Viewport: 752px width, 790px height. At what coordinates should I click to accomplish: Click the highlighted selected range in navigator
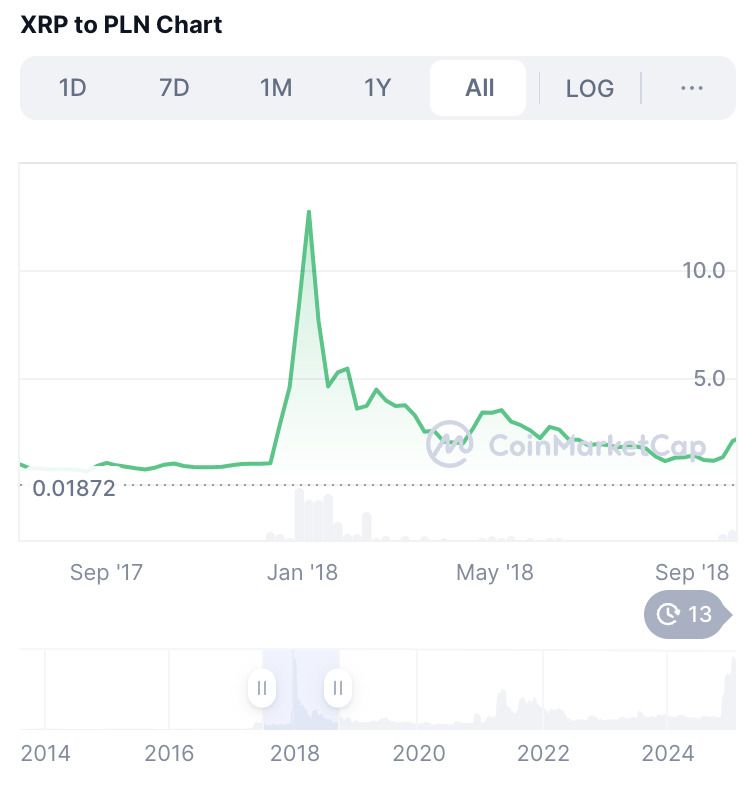coord(300,689)
